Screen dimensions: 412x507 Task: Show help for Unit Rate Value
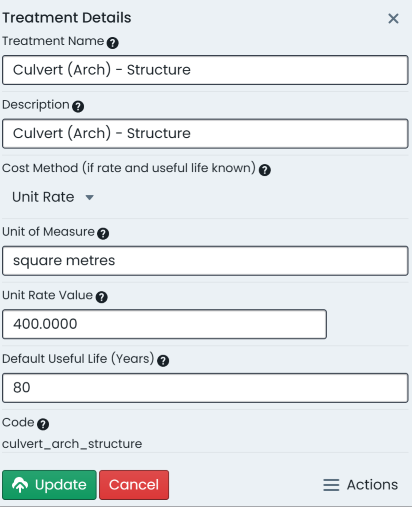101,297
